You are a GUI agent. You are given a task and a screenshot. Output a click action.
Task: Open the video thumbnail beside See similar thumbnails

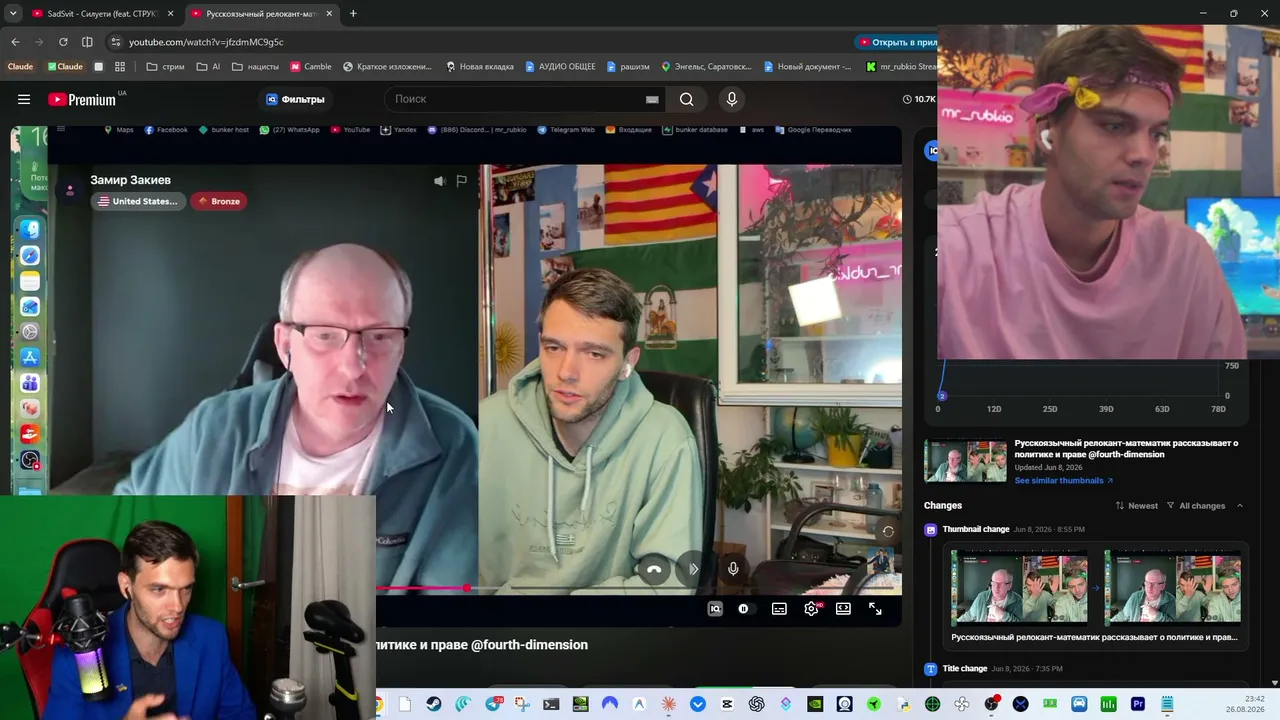[x=965, y=461]
